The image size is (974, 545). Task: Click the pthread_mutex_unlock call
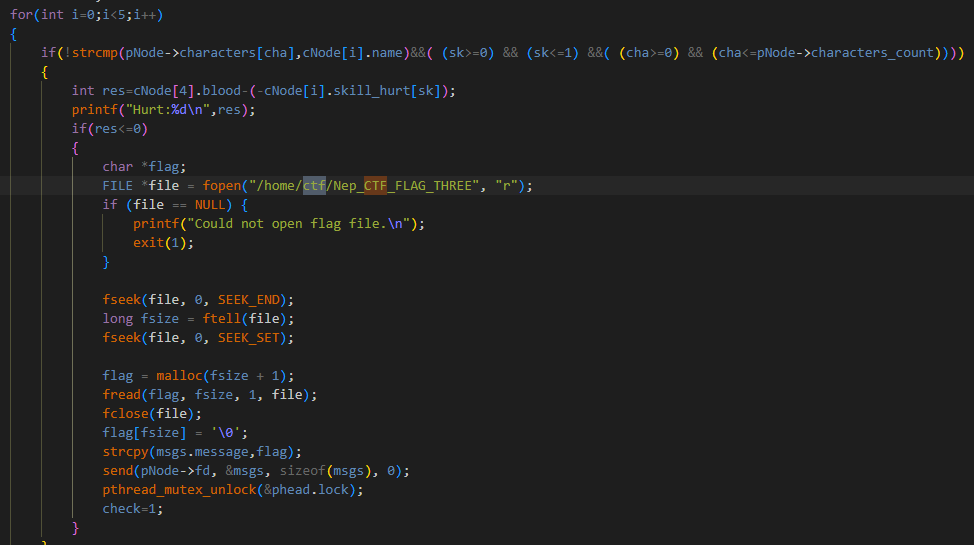coord(176,490)
